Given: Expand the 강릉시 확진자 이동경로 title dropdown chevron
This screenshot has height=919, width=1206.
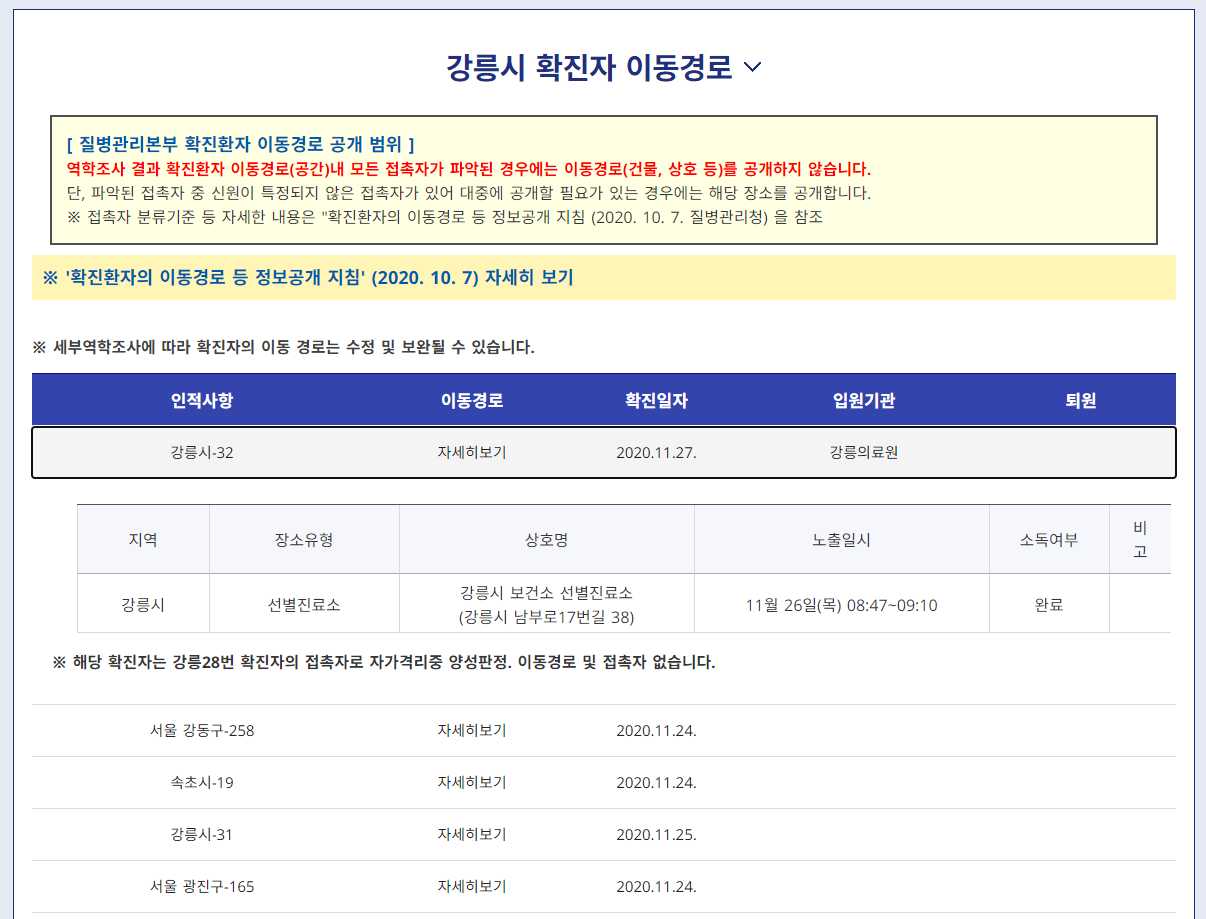Looking at the screenshot, I should tap(753, 68).
